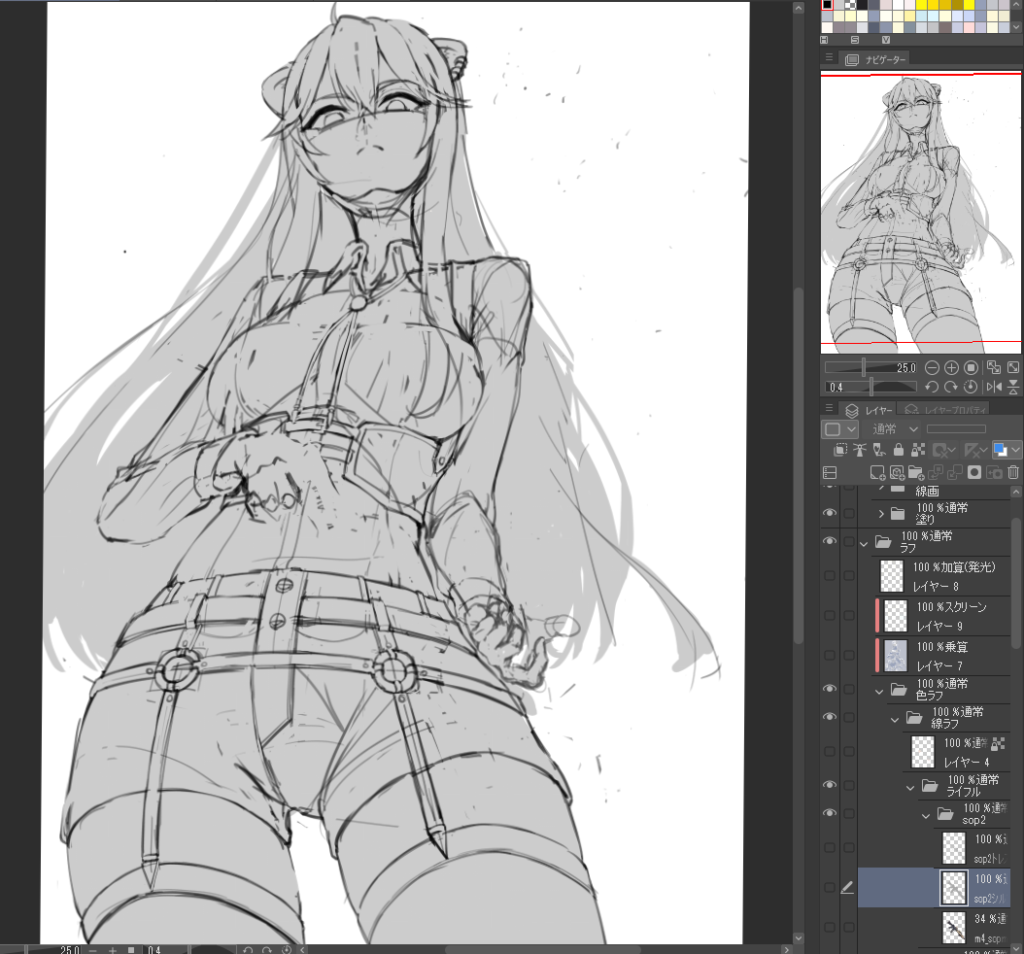This screenshot has height=954, width=1024.
Task: Click the set as reference layer lighthouse icon
Action: point(859,450)
